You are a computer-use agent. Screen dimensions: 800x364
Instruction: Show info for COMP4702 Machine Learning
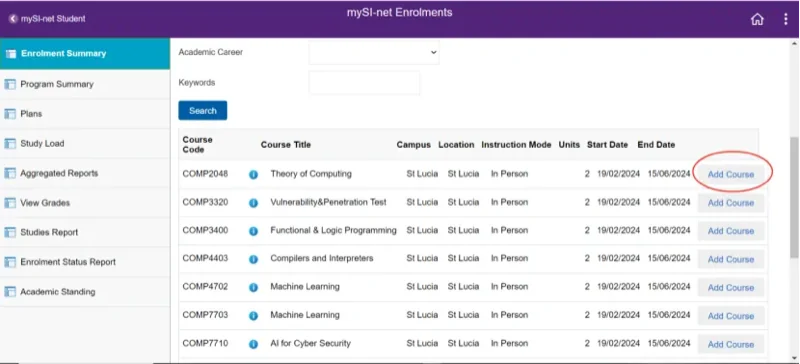click(253, 287)
